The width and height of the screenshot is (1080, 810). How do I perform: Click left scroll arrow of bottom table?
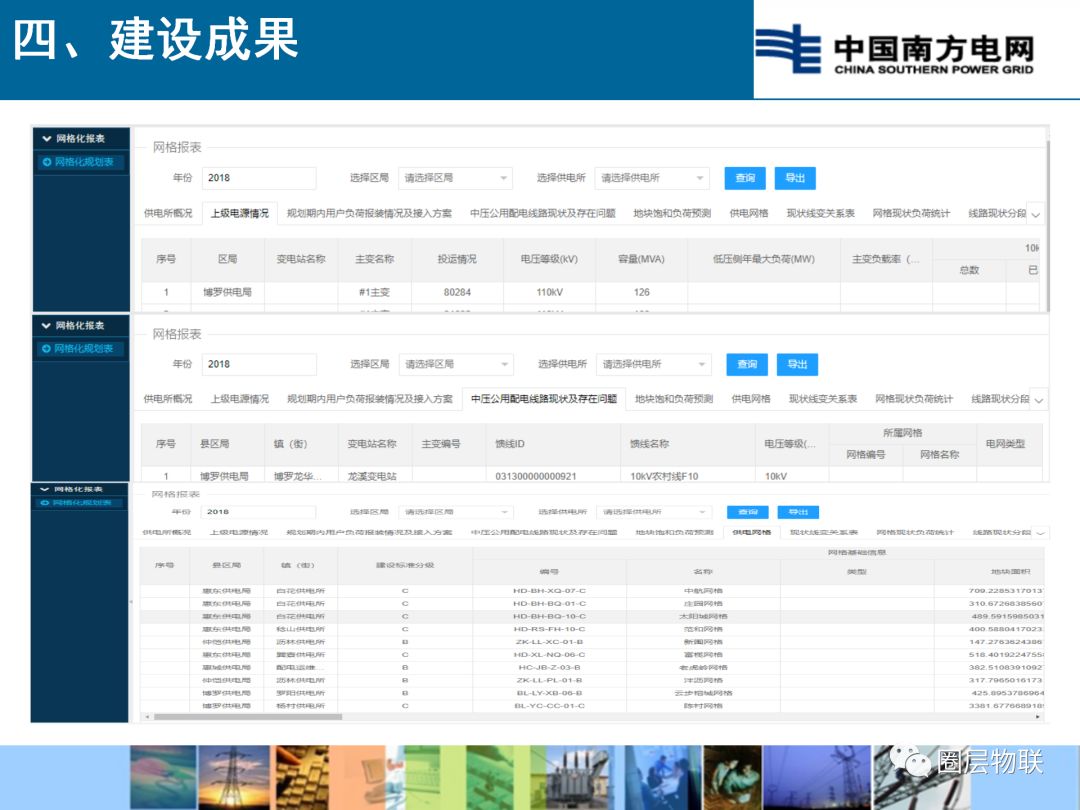(x=147, y=717)
